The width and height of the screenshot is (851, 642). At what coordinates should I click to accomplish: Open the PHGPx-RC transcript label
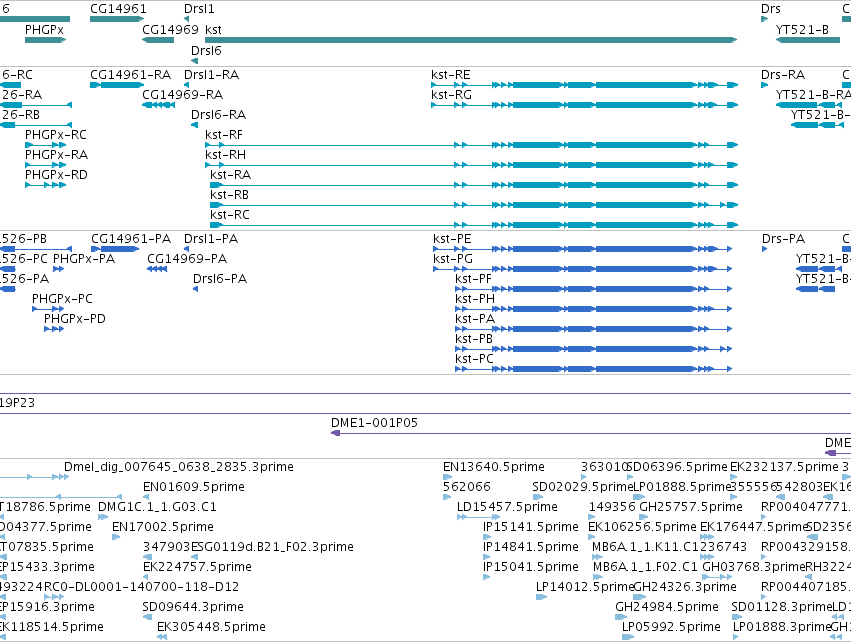click(x=55, y=135)
